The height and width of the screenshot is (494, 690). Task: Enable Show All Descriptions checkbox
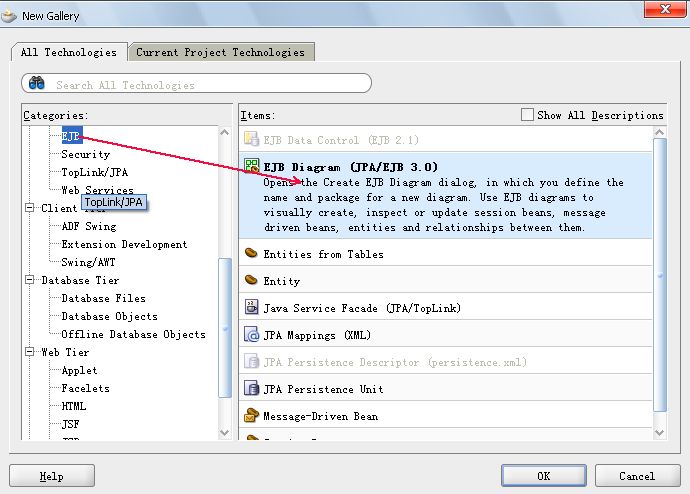coord(527,115)
